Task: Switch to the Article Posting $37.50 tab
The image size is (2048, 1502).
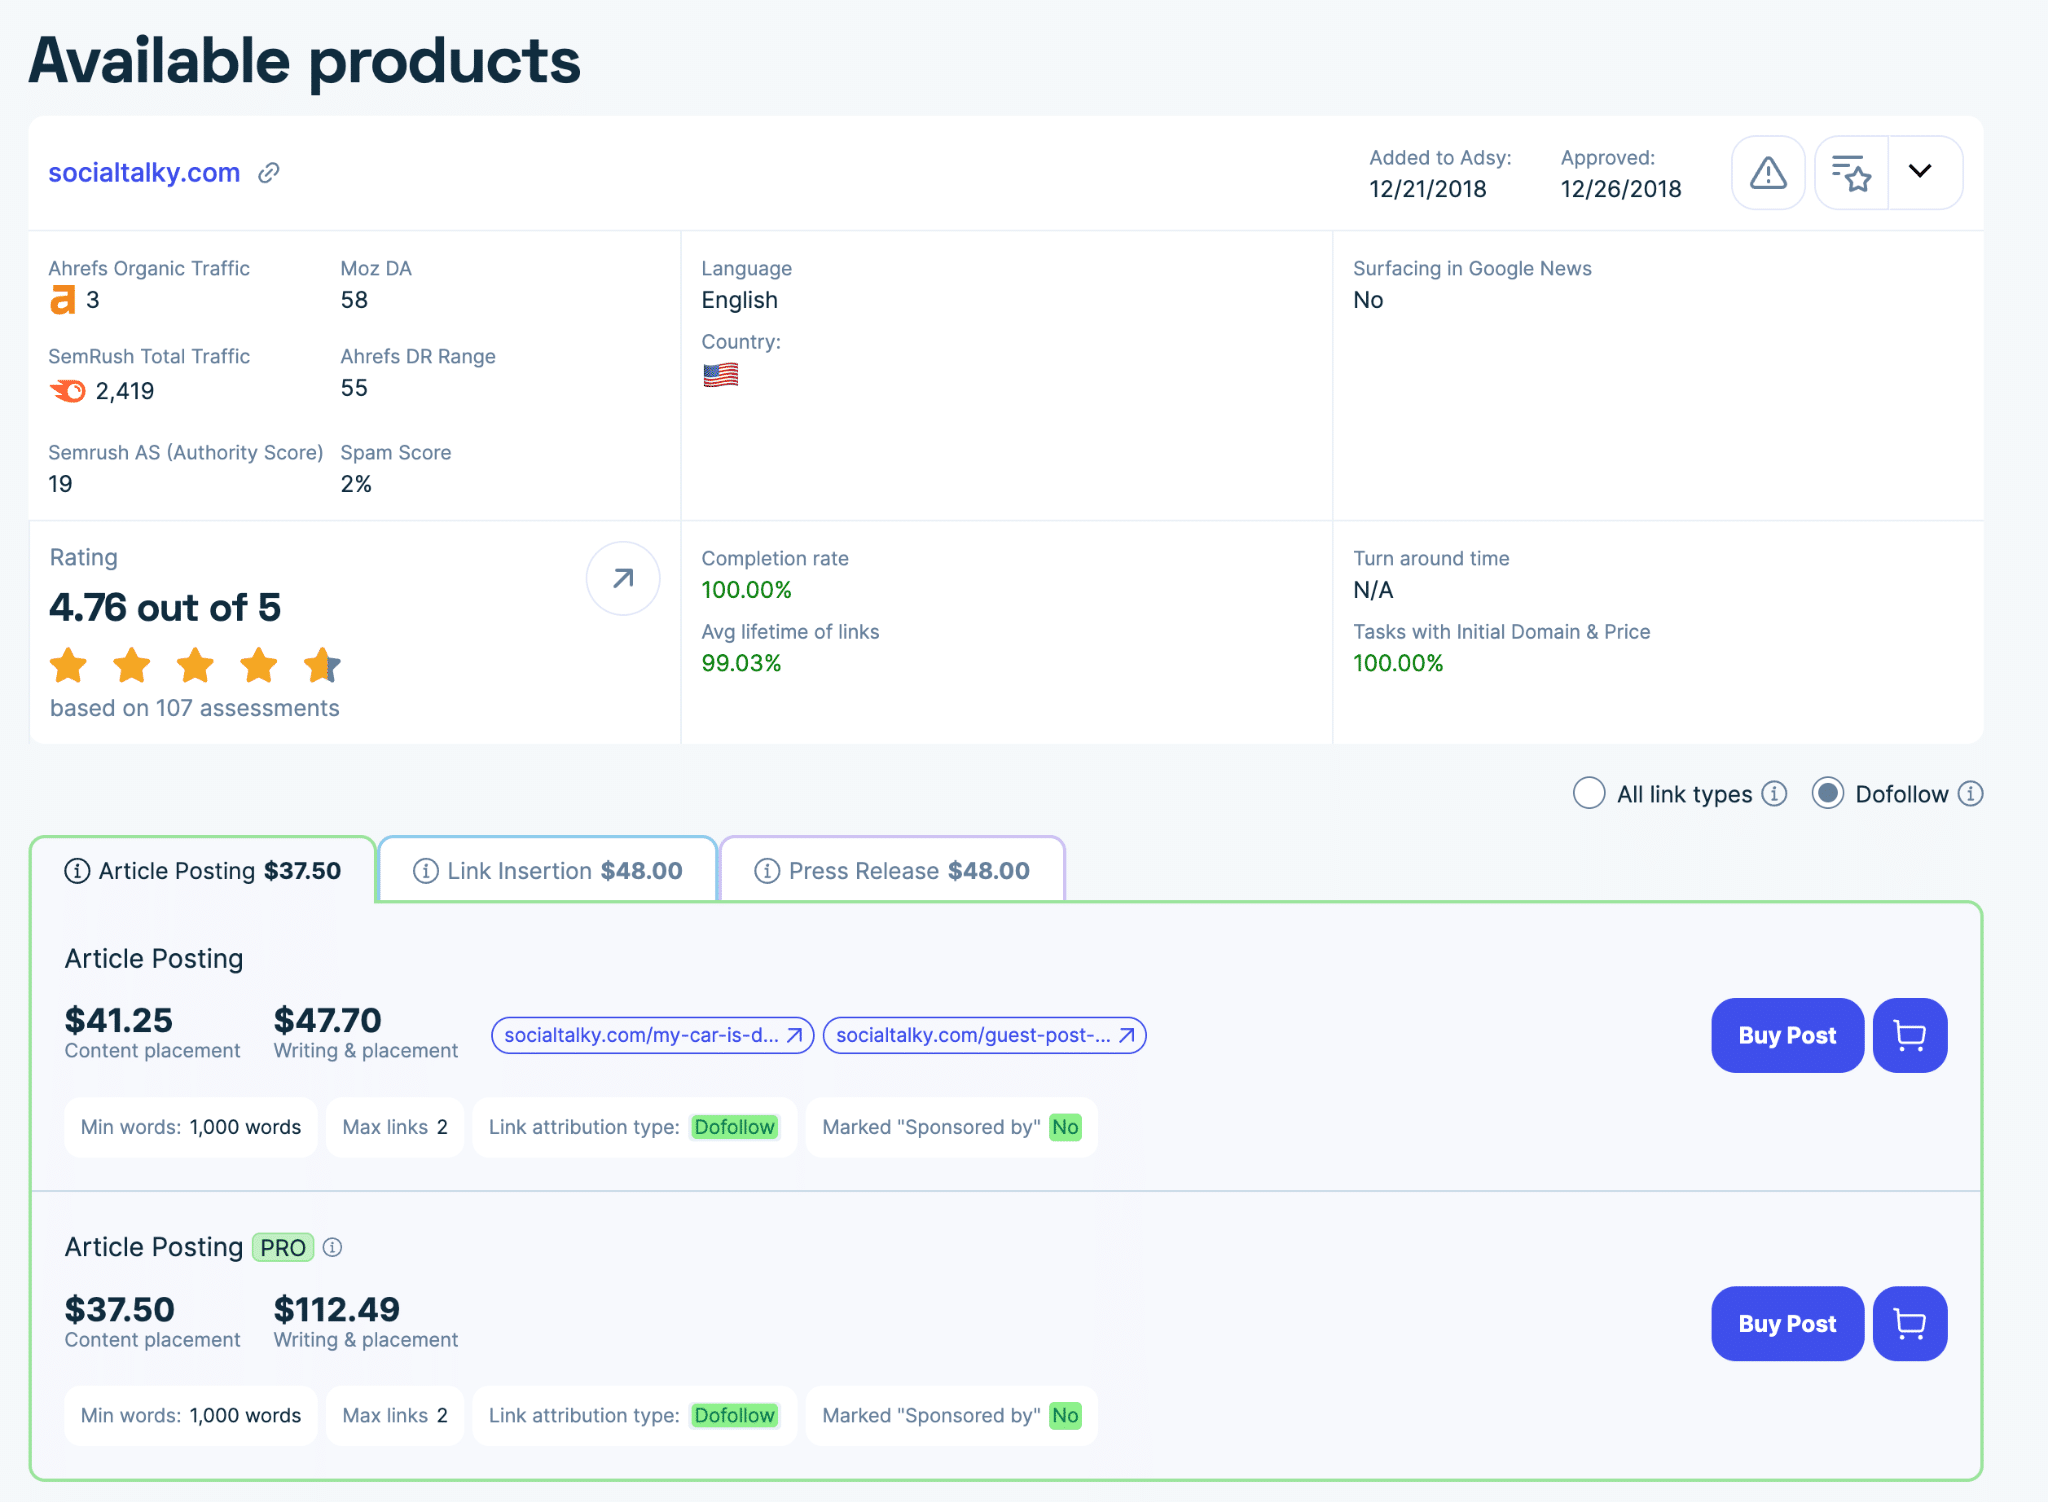Action: pos(203,870)
